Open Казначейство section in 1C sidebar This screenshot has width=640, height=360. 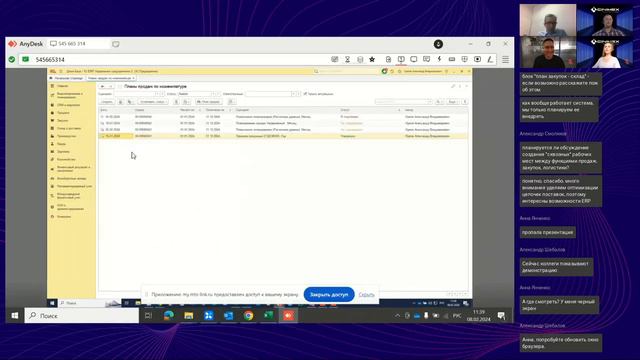tap(66, 159)
